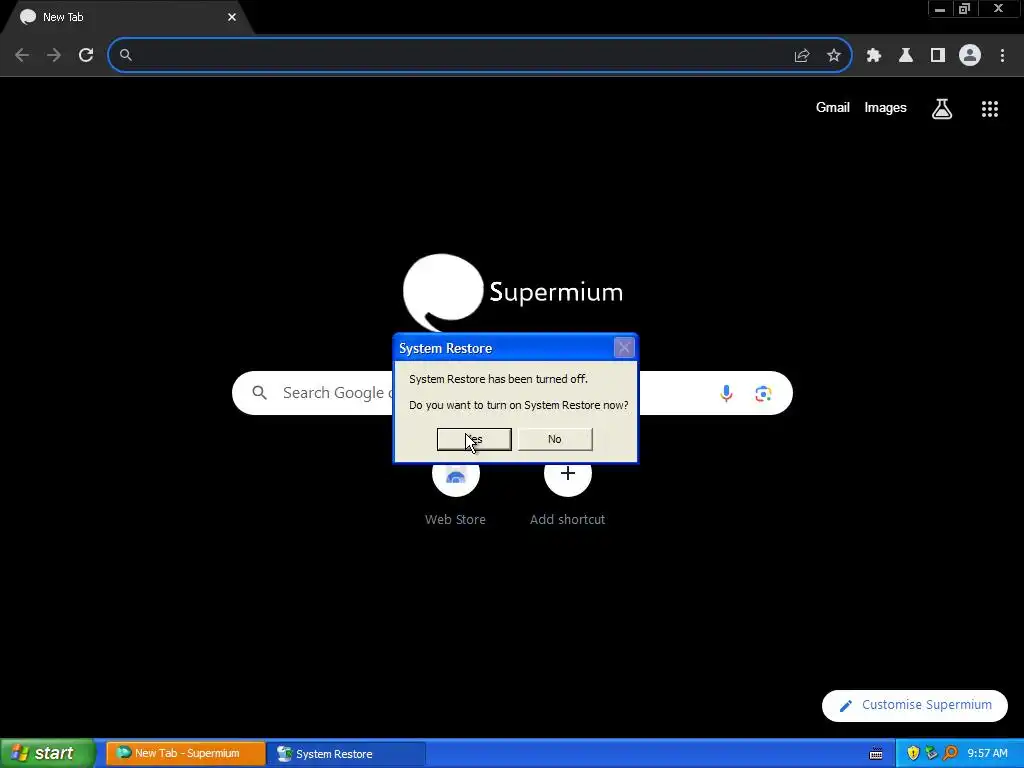Open the Images link

click(x=886, y=108)
